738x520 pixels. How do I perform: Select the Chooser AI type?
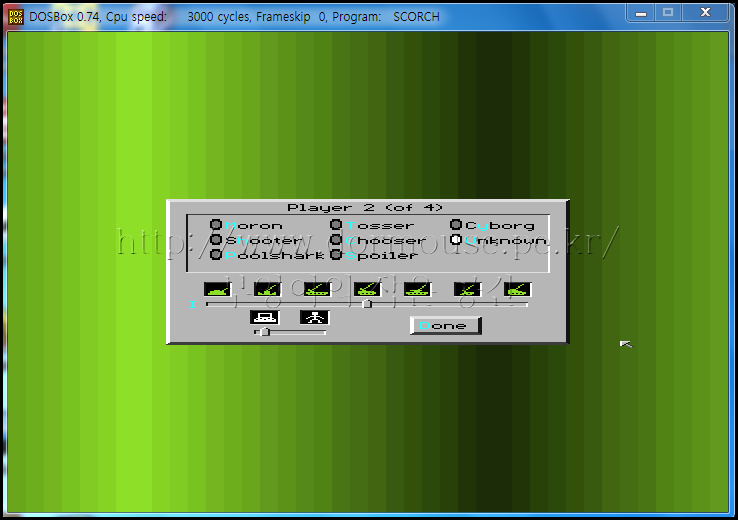click(x=377, y=240)
